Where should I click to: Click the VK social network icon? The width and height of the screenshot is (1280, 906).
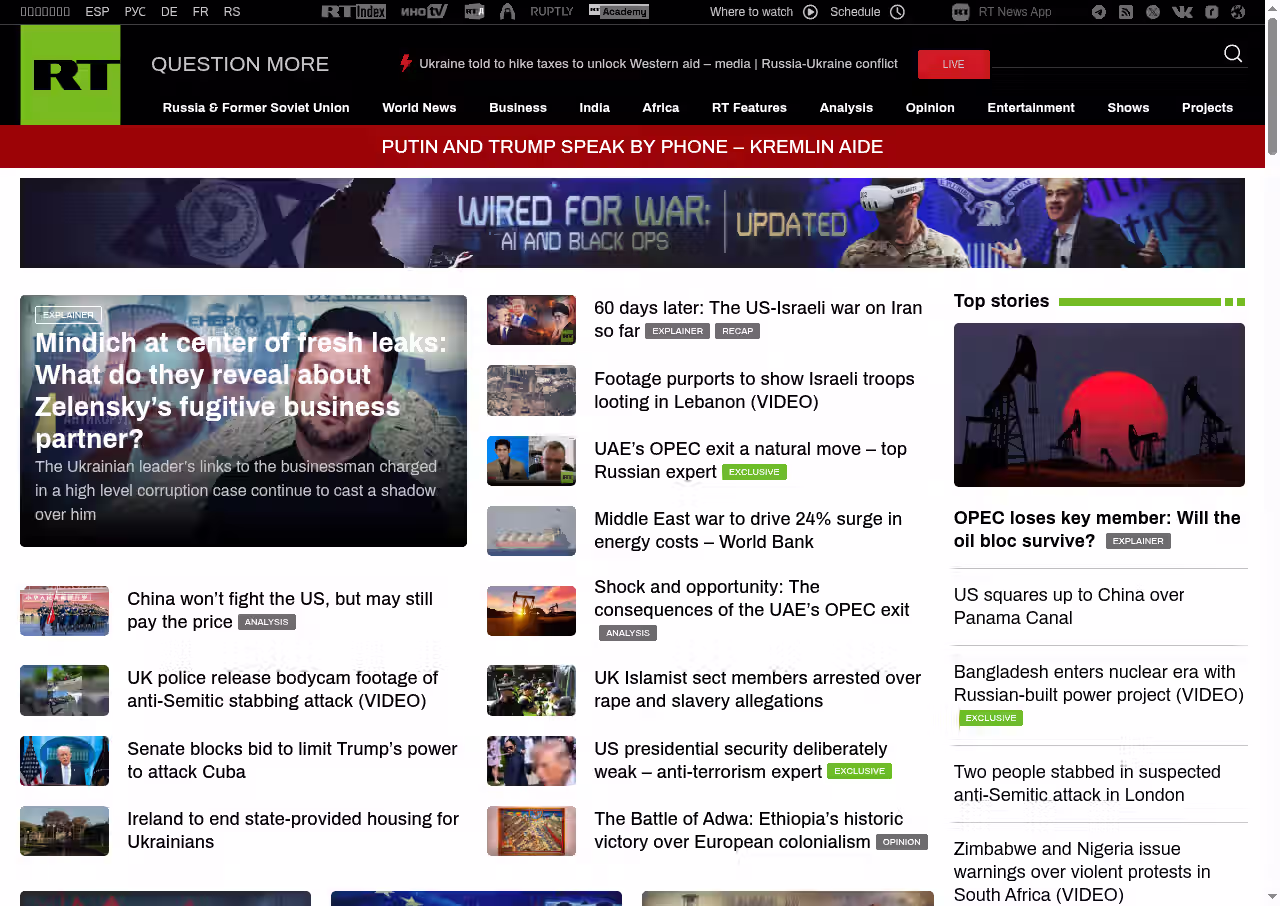1182,12
